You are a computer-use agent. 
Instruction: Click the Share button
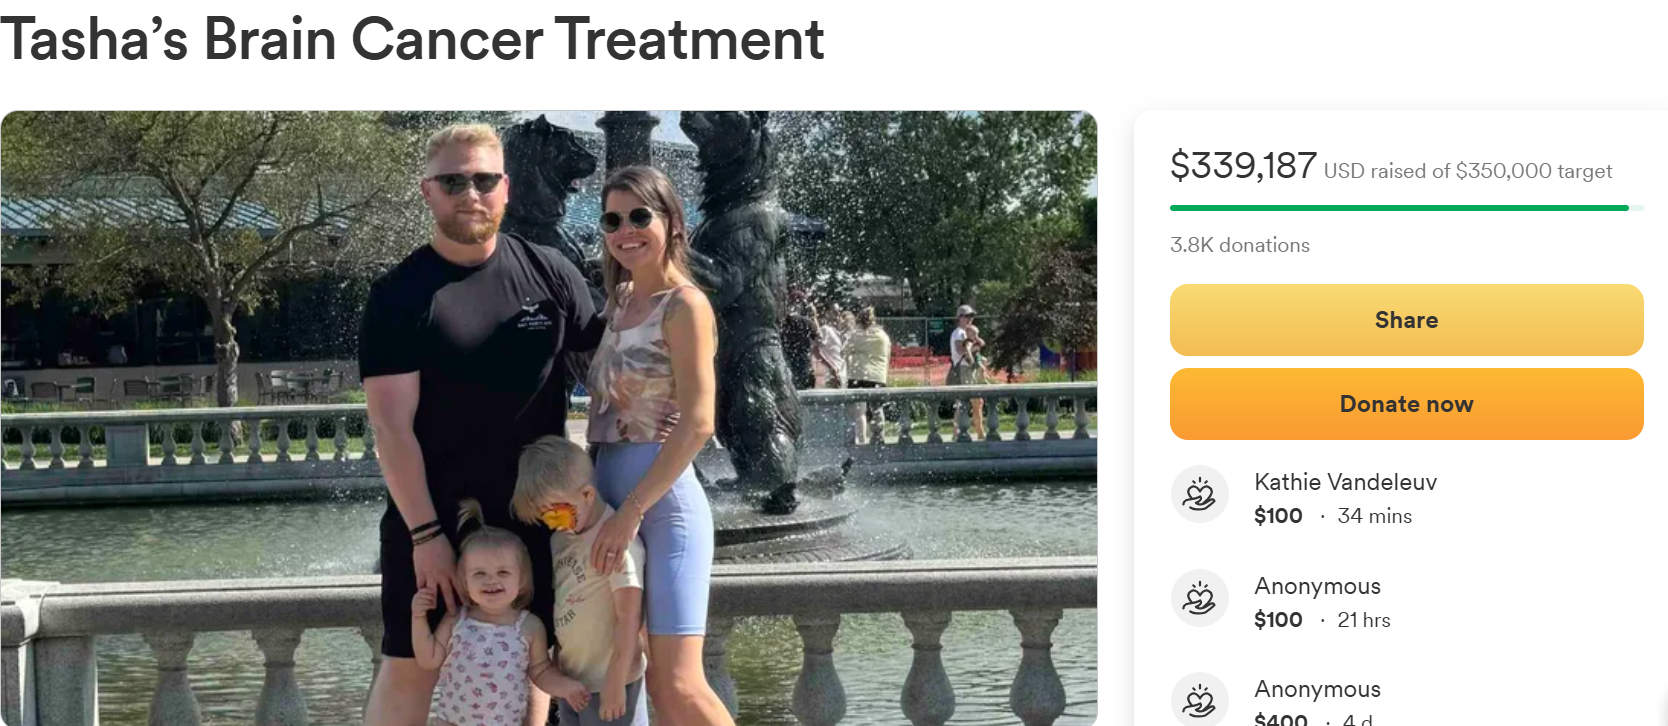click(x=1406, y=320)
